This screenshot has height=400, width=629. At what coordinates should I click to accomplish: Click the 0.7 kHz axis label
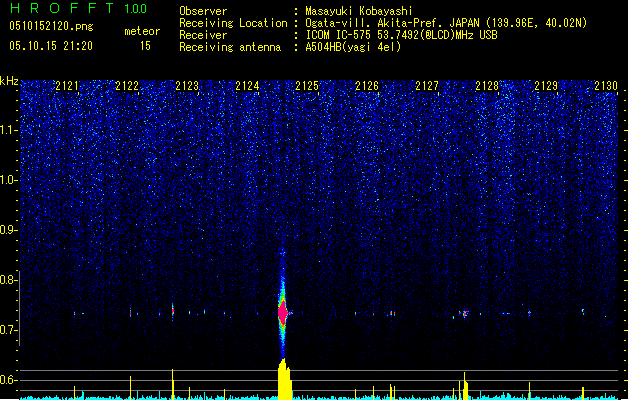click(x=9, y=330)
